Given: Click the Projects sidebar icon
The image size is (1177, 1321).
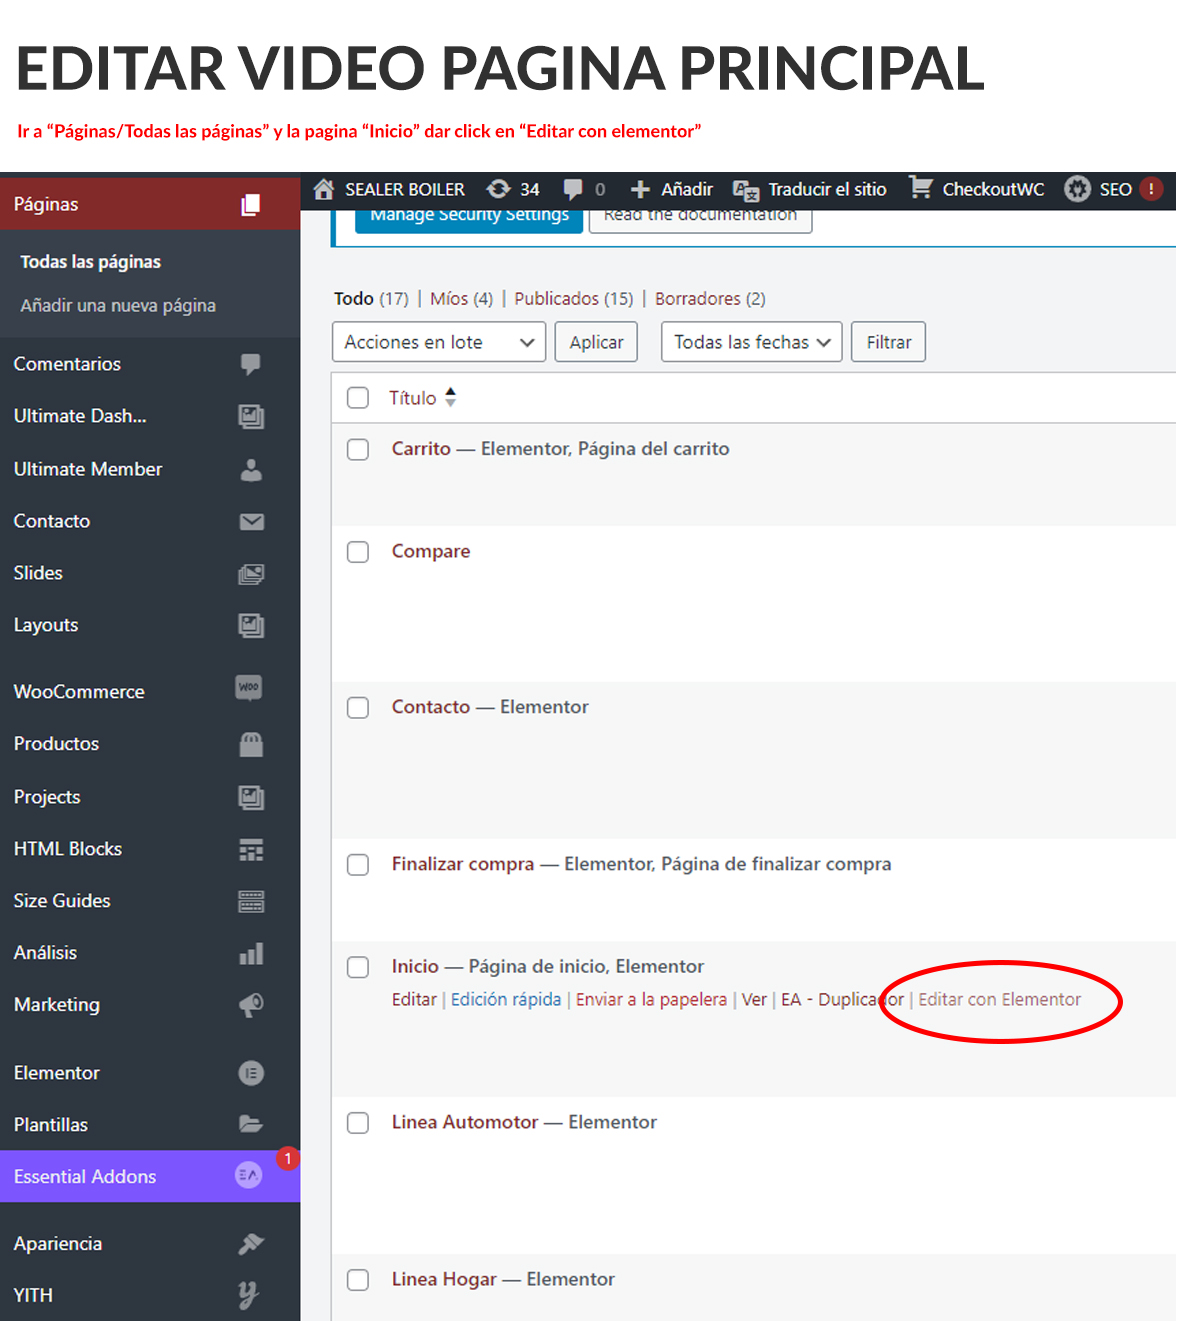Looking at the screenshot, I should (x=251, y=797).
